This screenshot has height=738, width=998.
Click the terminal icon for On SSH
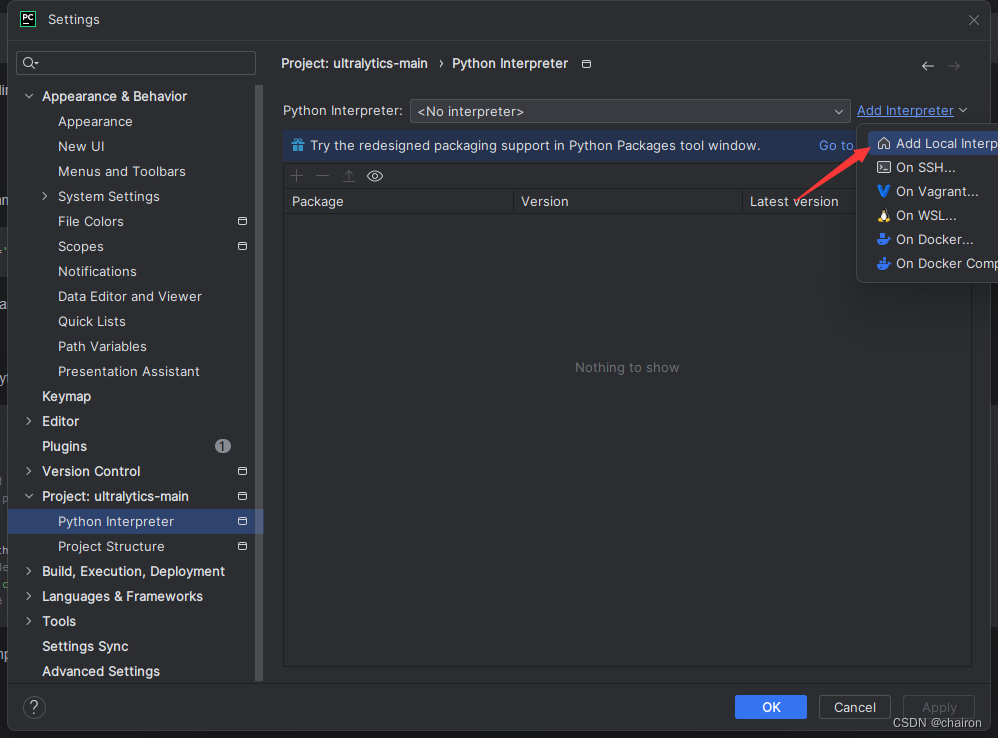tap(883, 167)
